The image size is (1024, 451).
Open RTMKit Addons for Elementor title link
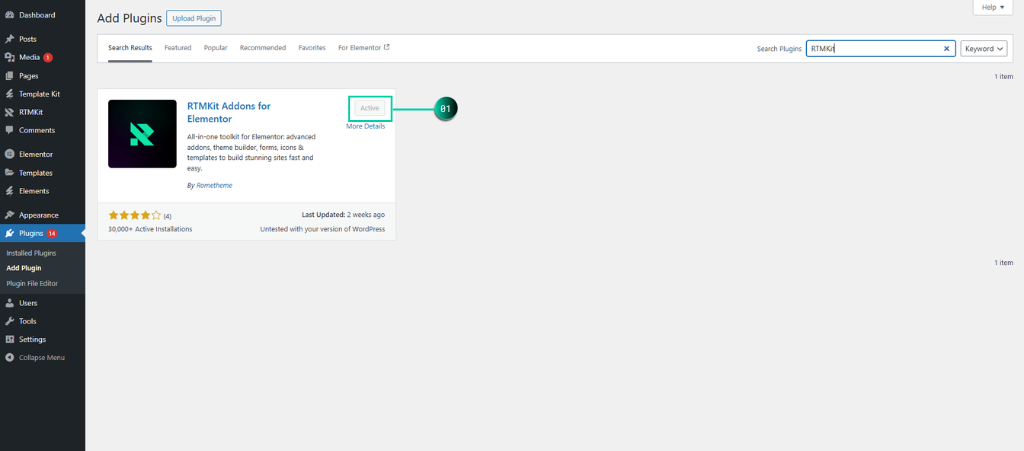click(229, 112)
